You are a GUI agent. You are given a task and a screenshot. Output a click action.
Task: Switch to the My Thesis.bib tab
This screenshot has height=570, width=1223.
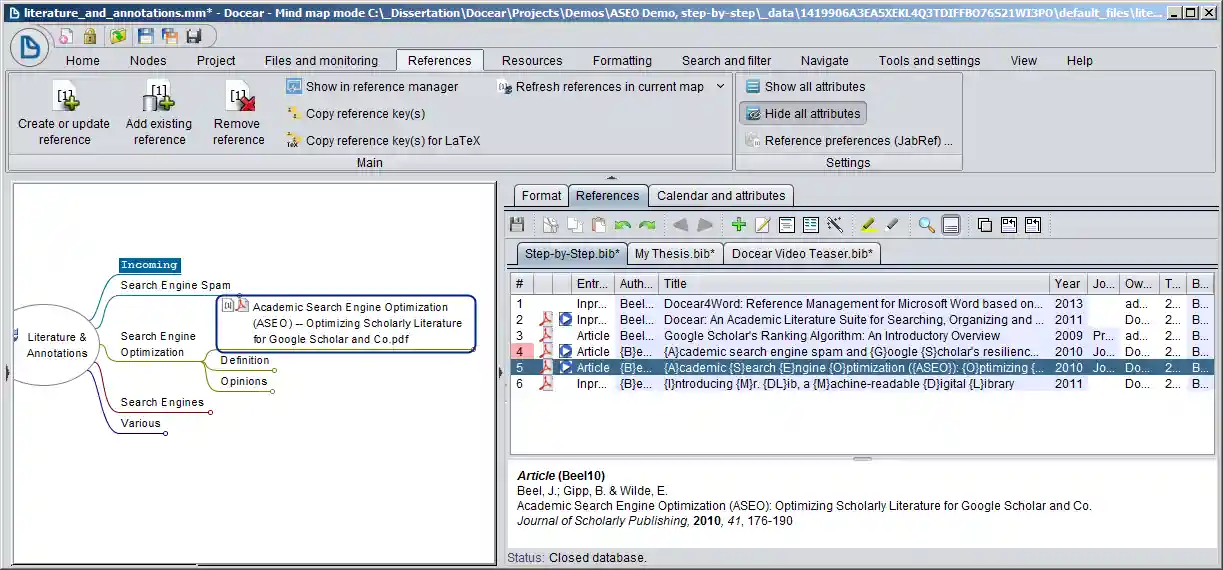[674, 254]
